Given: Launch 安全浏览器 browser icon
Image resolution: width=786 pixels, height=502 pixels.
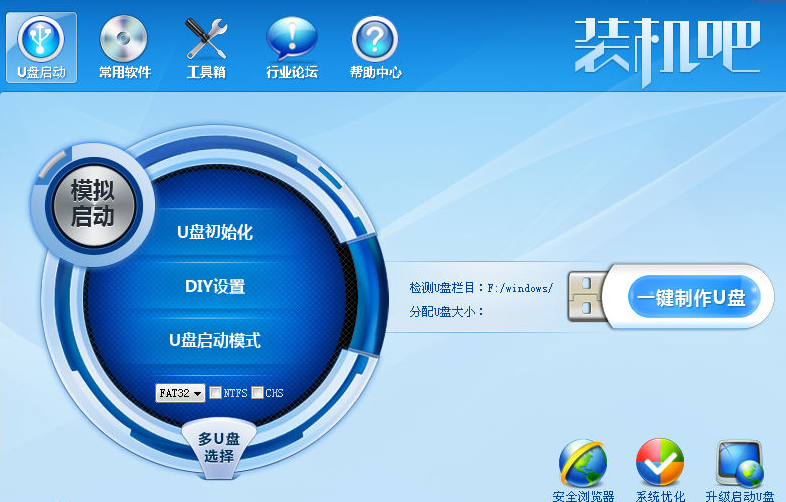Looking at the screenshot, I should [583, 471].
